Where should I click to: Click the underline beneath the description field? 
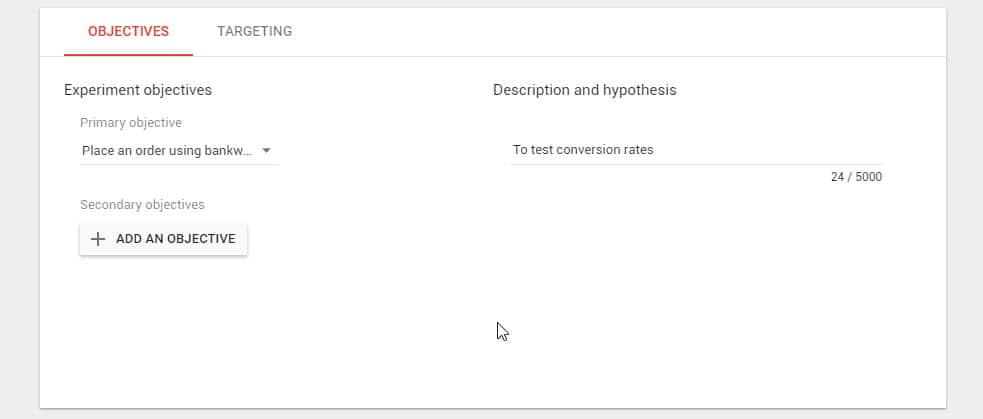pos(697,164)
